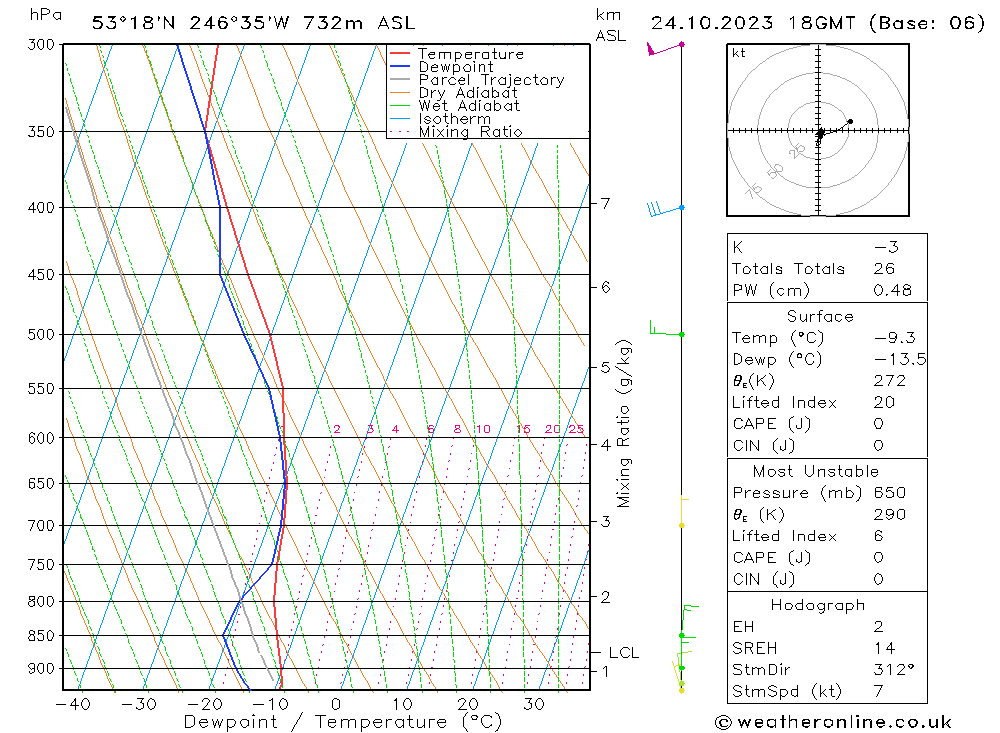
Task: Click the LCL marker label
Action: click(624, 653)
